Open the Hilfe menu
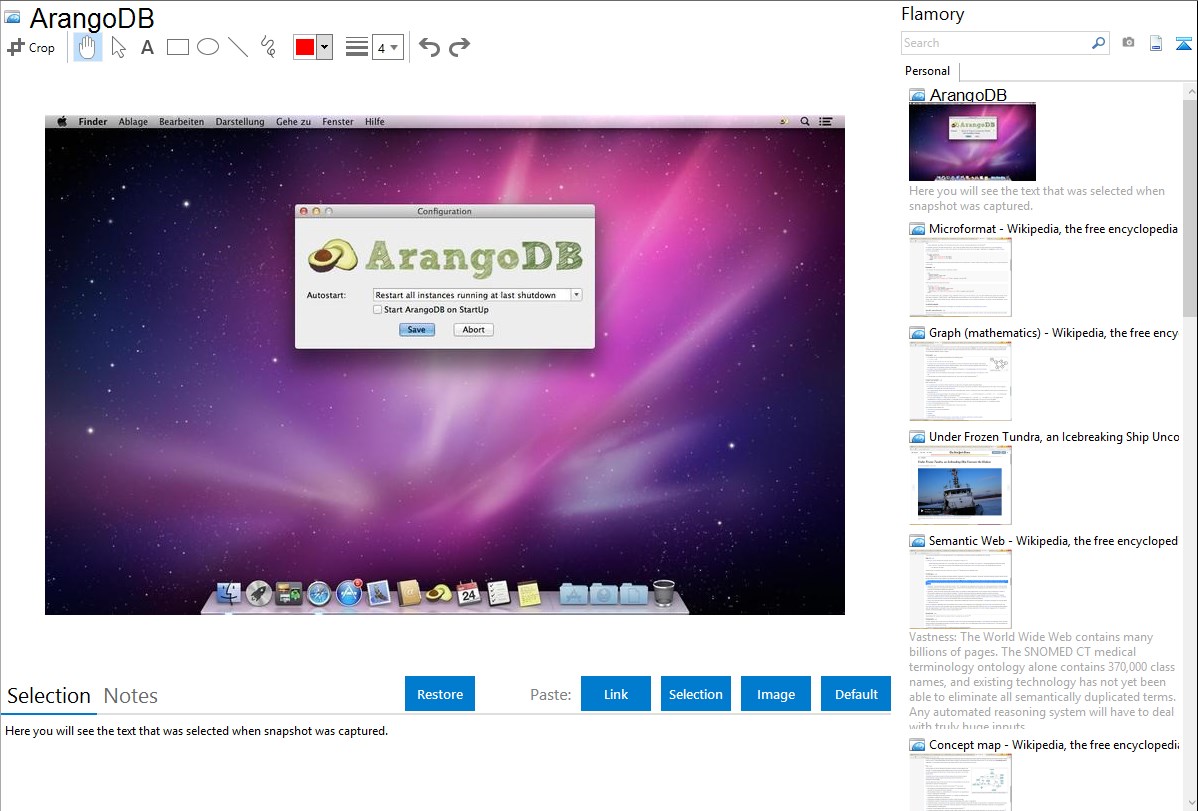The image size is (1198, 811). (x=374, y=122)
